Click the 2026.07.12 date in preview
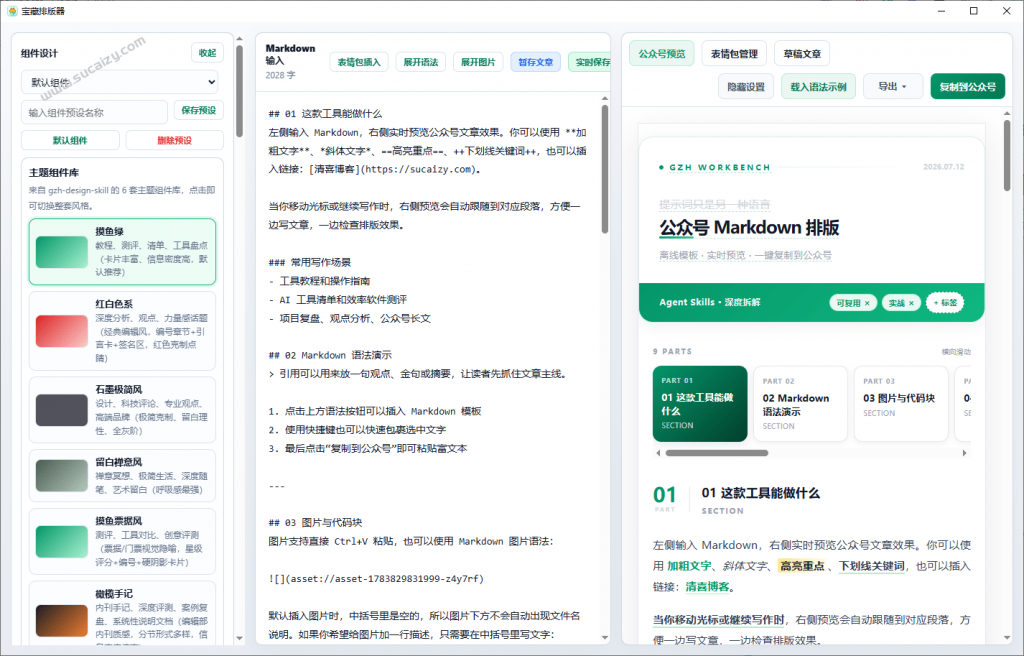Viewport: 1024px width, 656px height. click(943, 167)
